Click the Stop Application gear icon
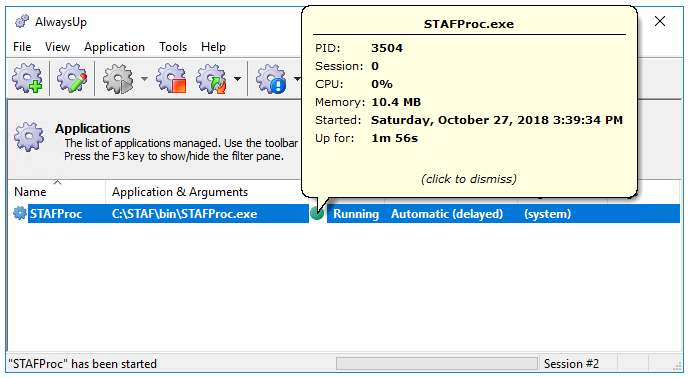 click(x=171, y=78)
